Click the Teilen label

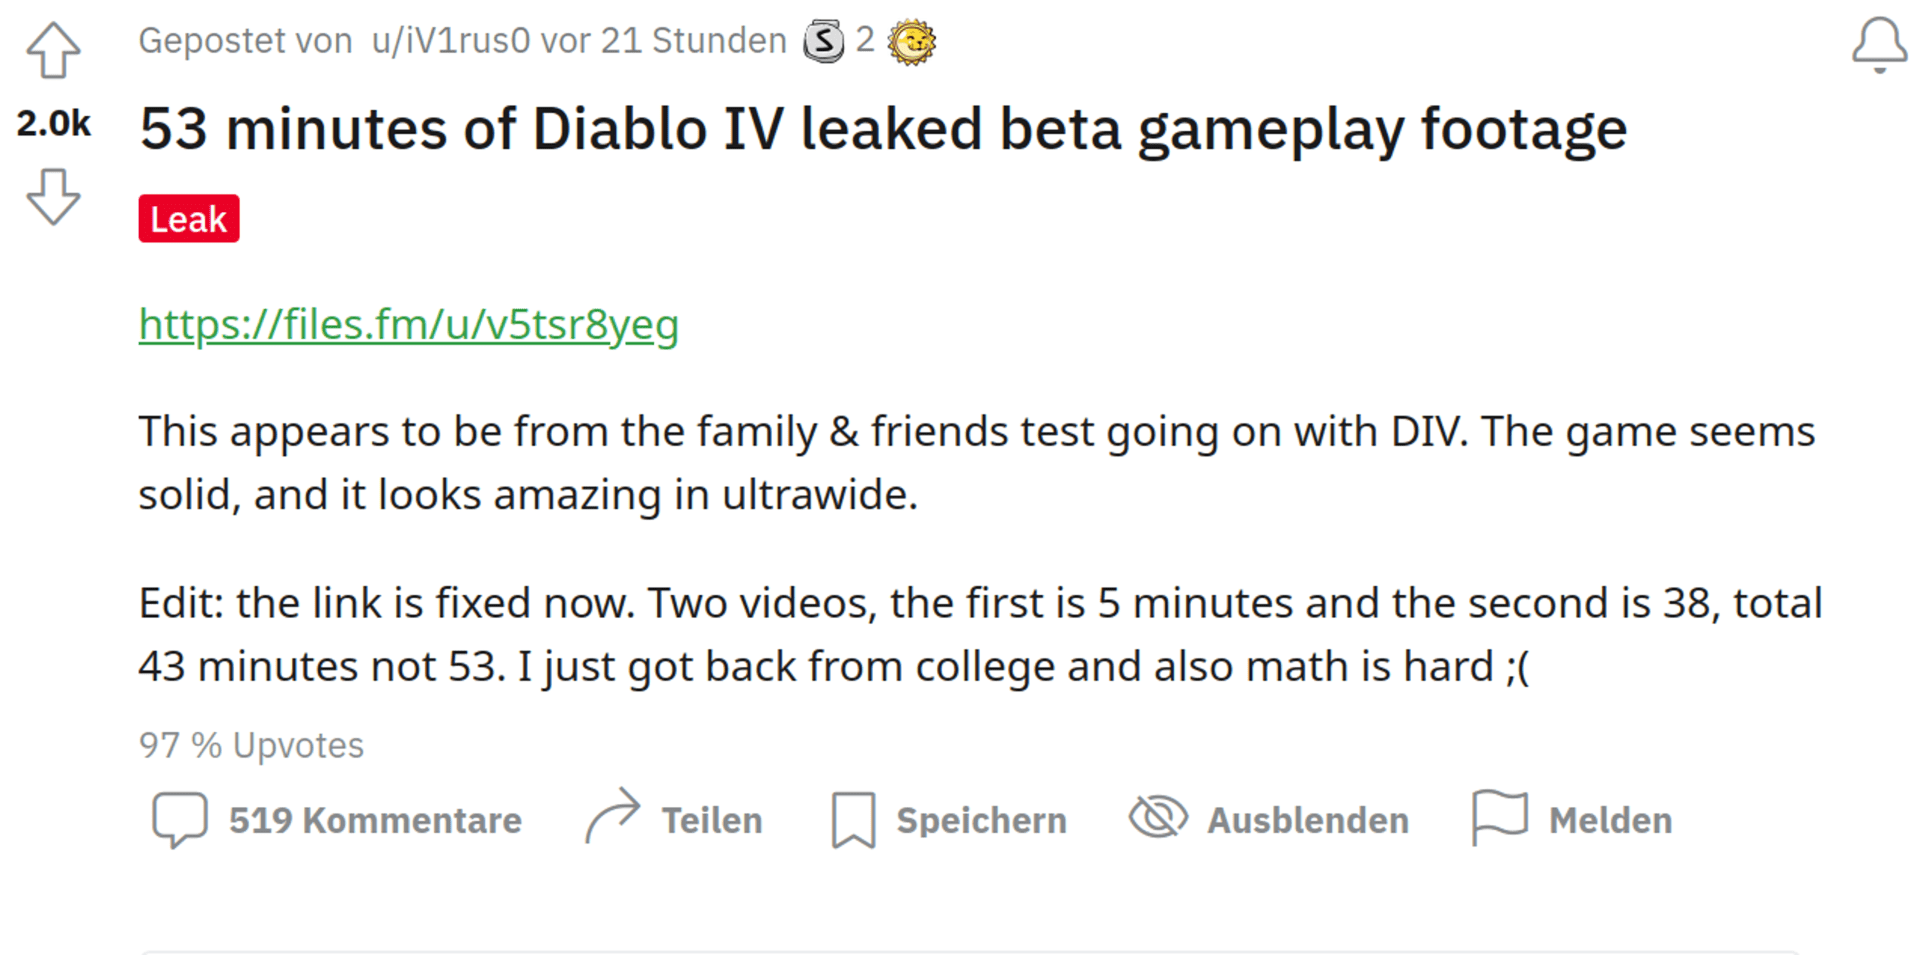tap(712, 820)
